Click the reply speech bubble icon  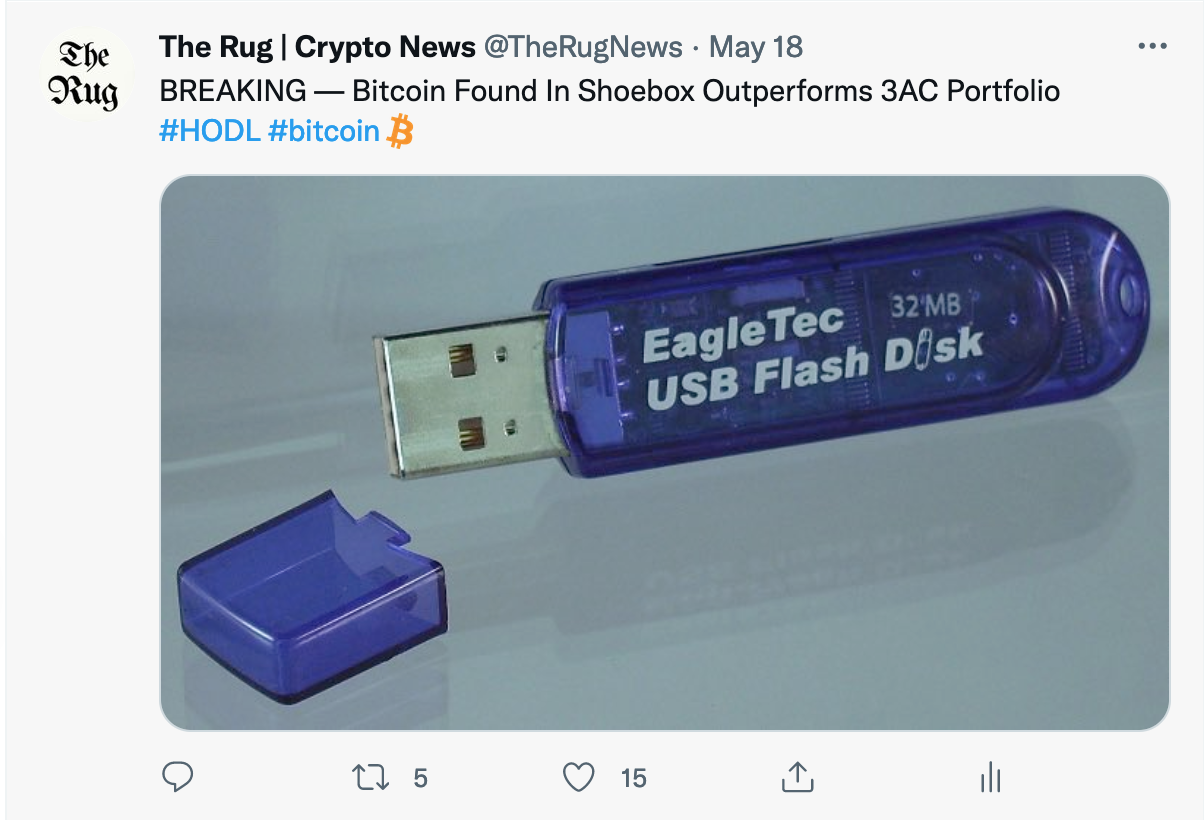pos(177,777)
